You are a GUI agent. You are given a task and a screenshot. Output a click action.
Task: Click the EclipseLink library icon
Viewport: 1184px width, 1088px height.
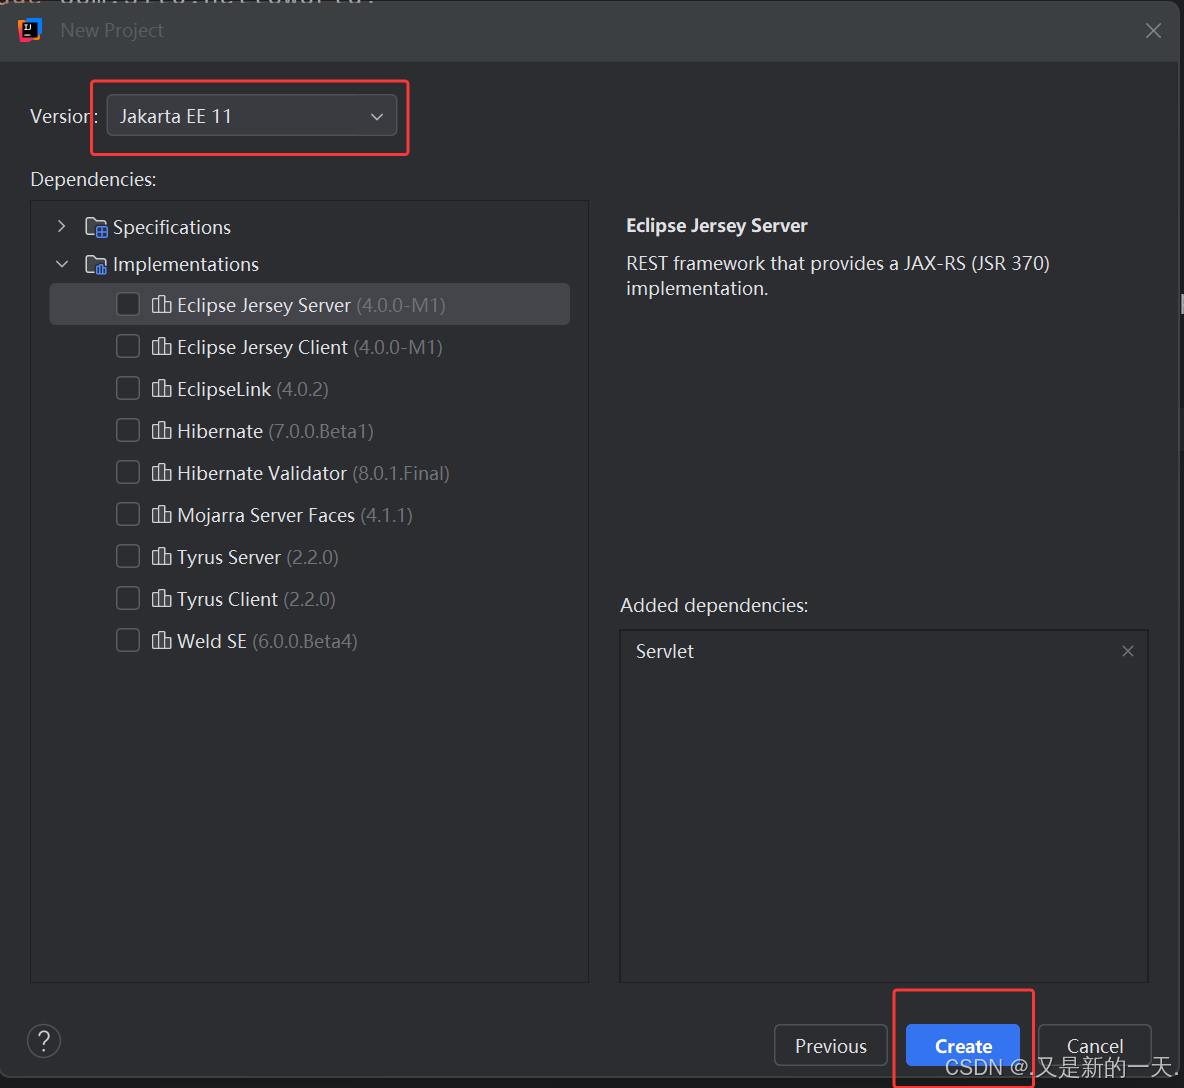162,388
